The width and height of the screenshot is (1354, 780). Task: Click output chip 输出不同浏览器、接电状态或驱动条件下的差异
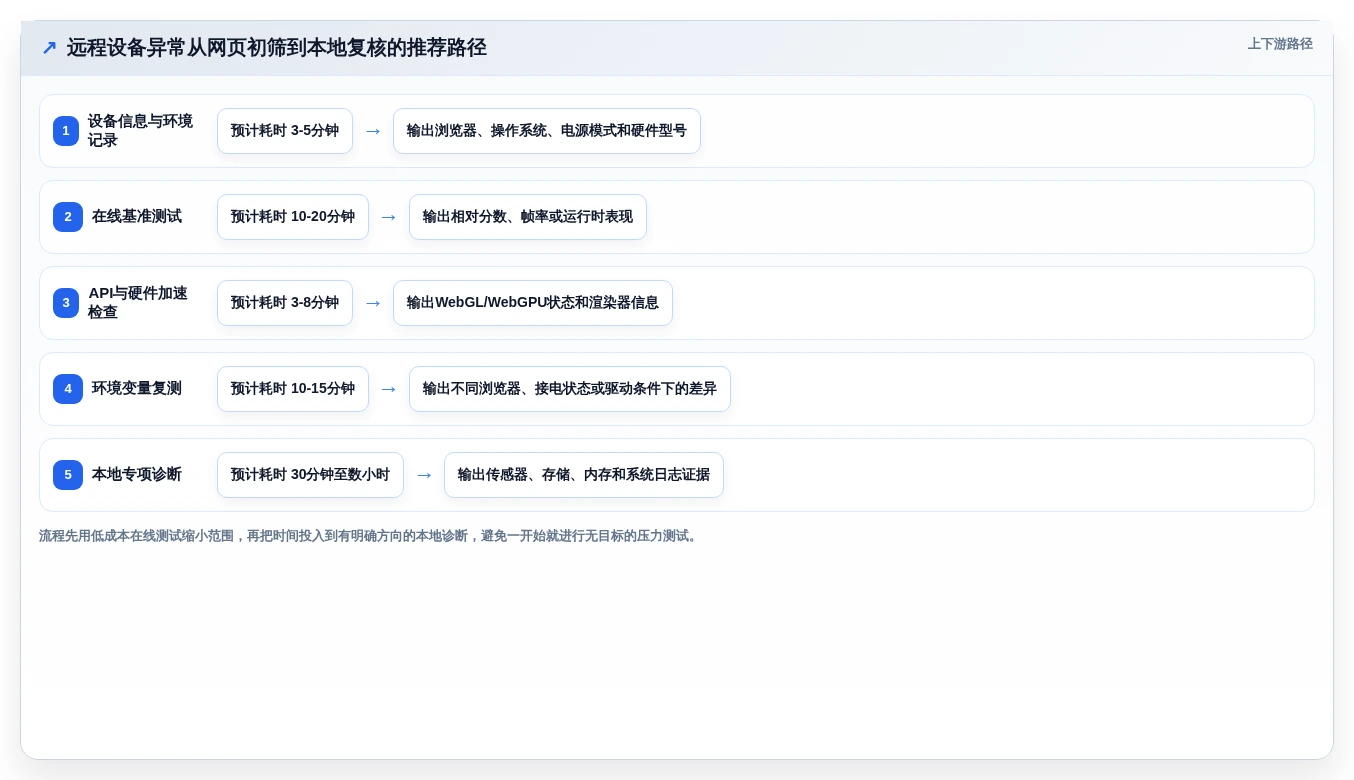(570, 389)
